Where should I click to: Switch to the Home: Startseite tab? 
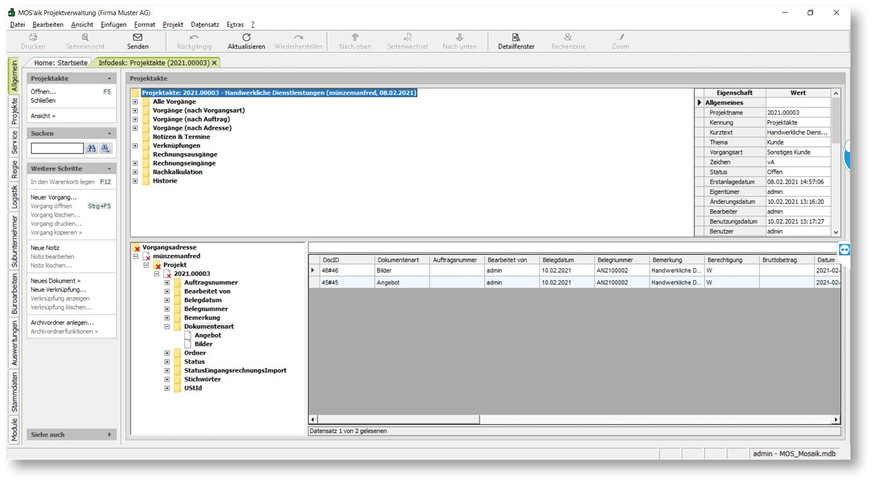61,62
